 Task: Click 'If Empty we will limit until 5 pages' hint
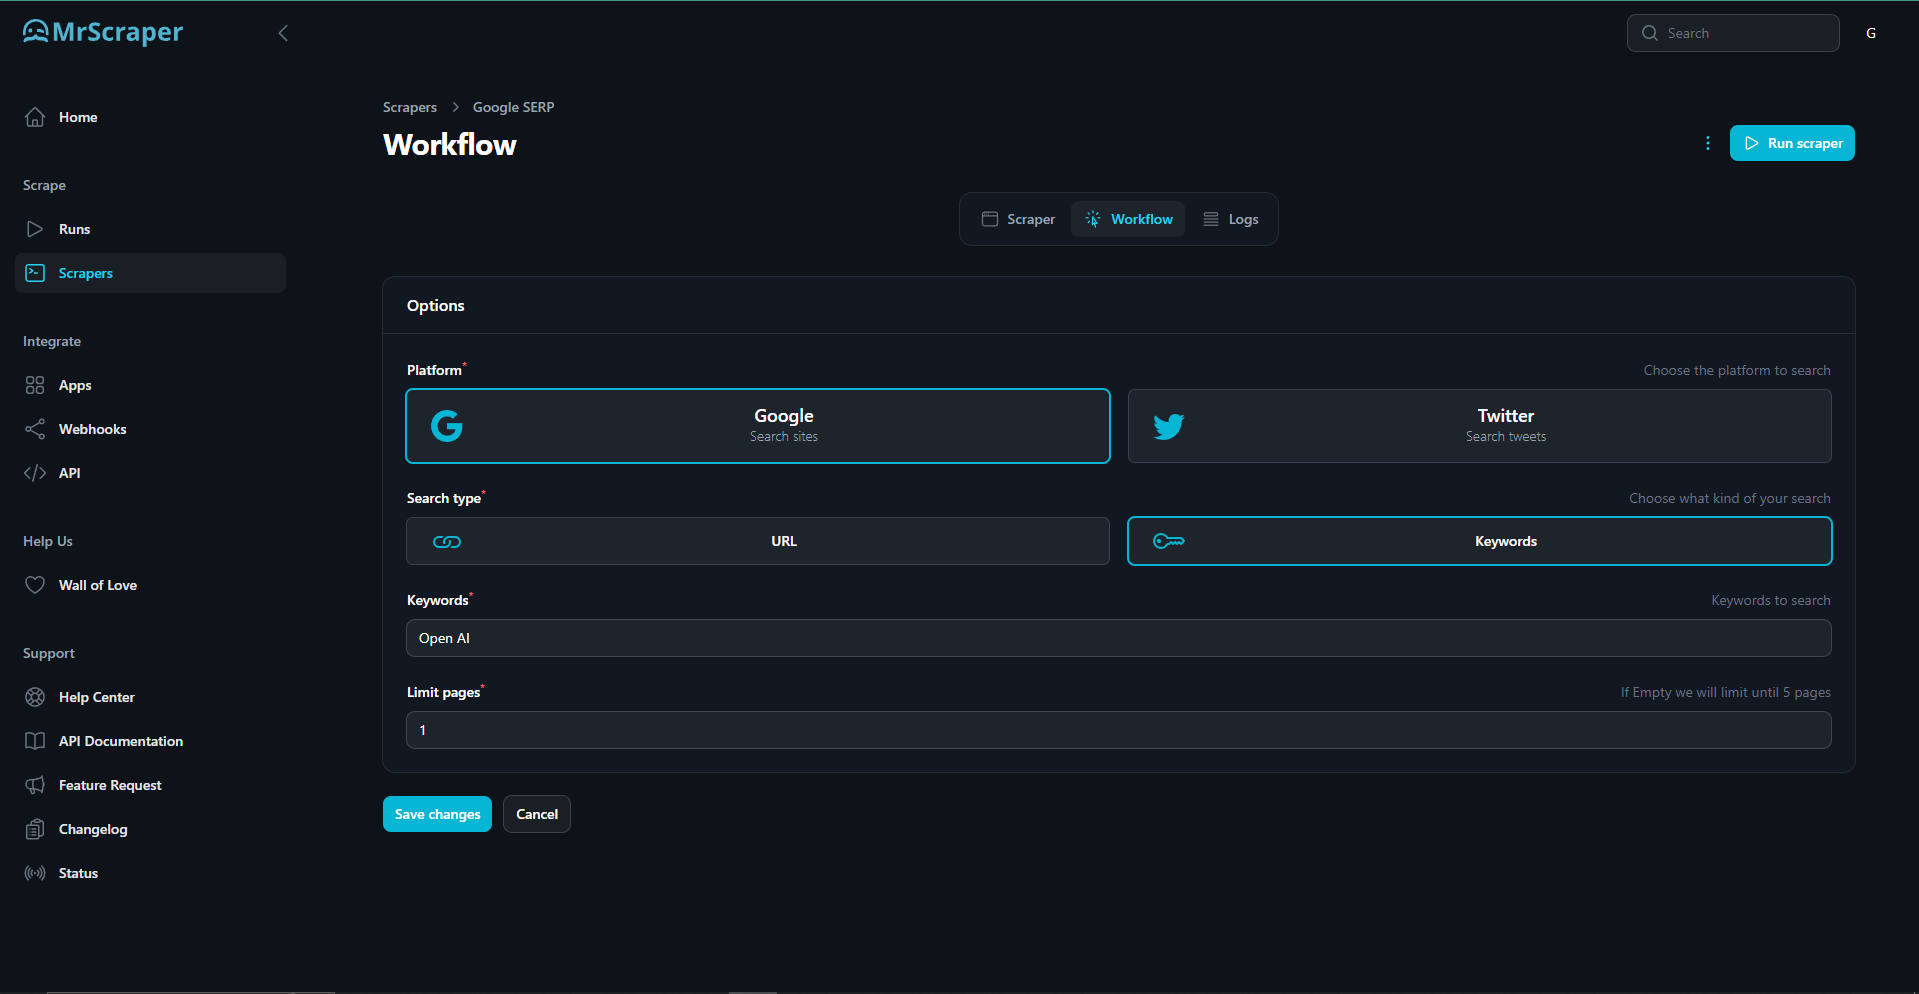pos(1726,692)
